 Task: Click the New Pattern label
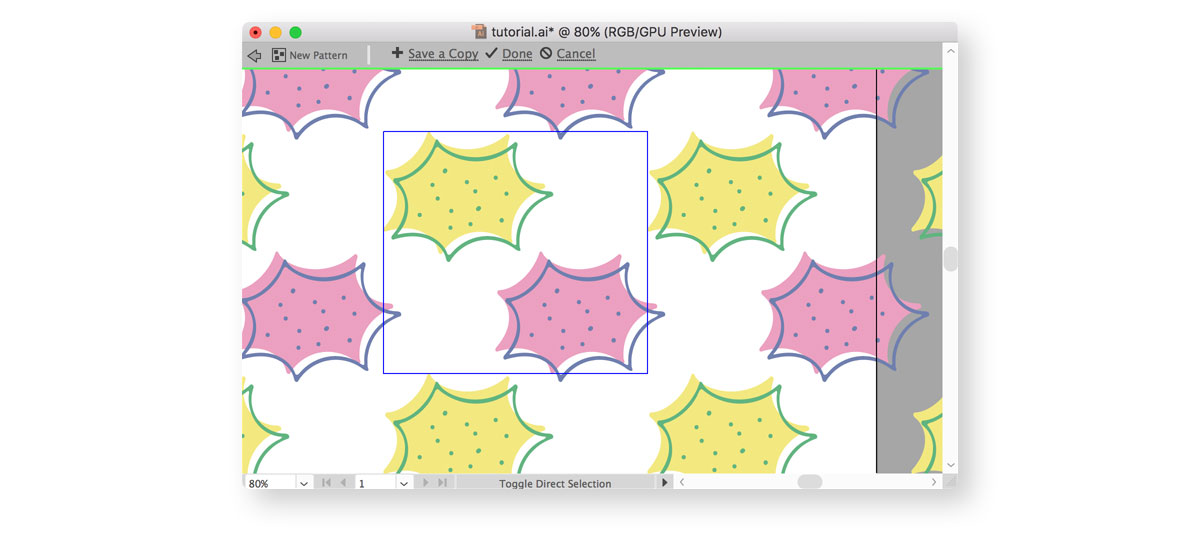[x=318, y=55]
